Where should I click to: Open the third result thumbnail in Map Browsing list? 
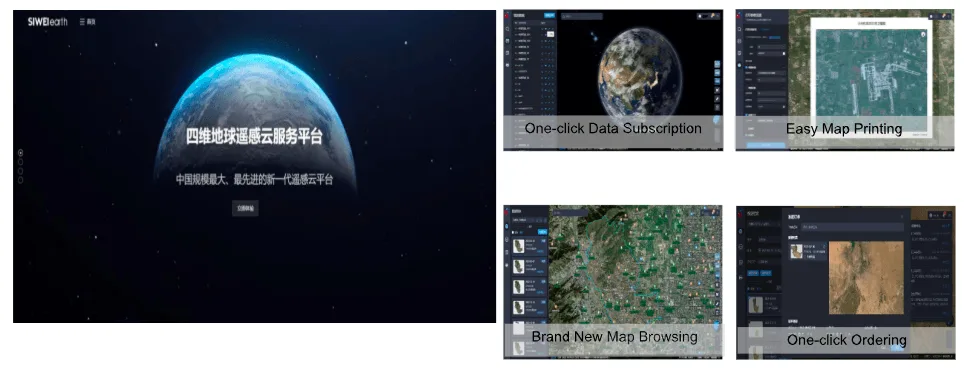pyautogui.click(x=518, y=287)
